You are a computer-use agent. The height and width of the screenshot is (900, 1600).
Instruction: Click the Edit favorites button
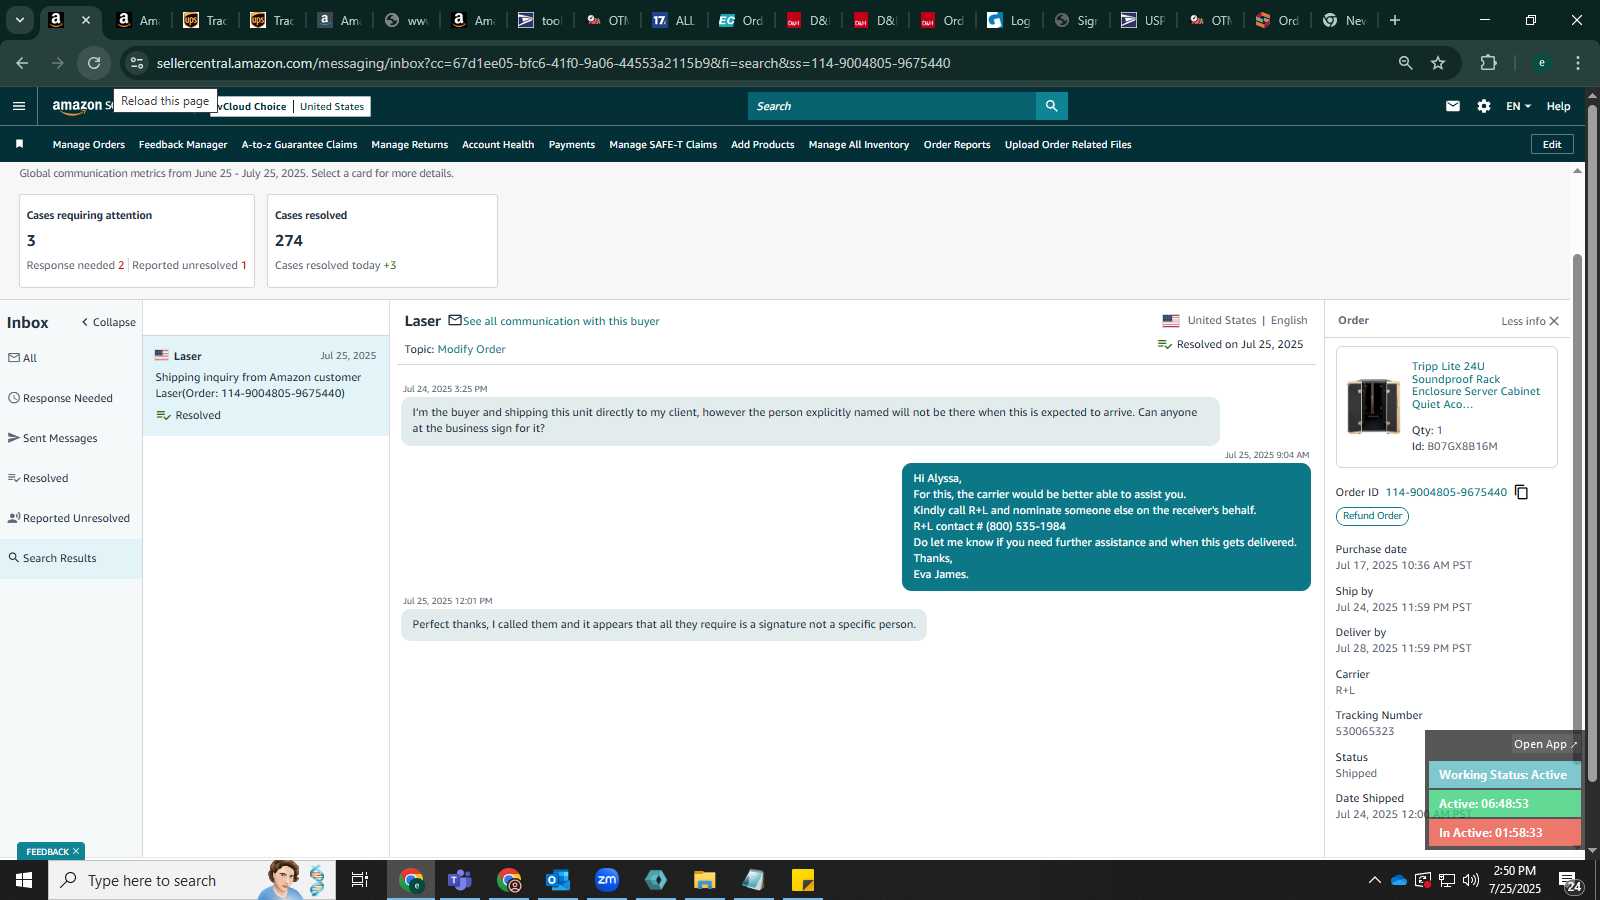point(1552,144)
